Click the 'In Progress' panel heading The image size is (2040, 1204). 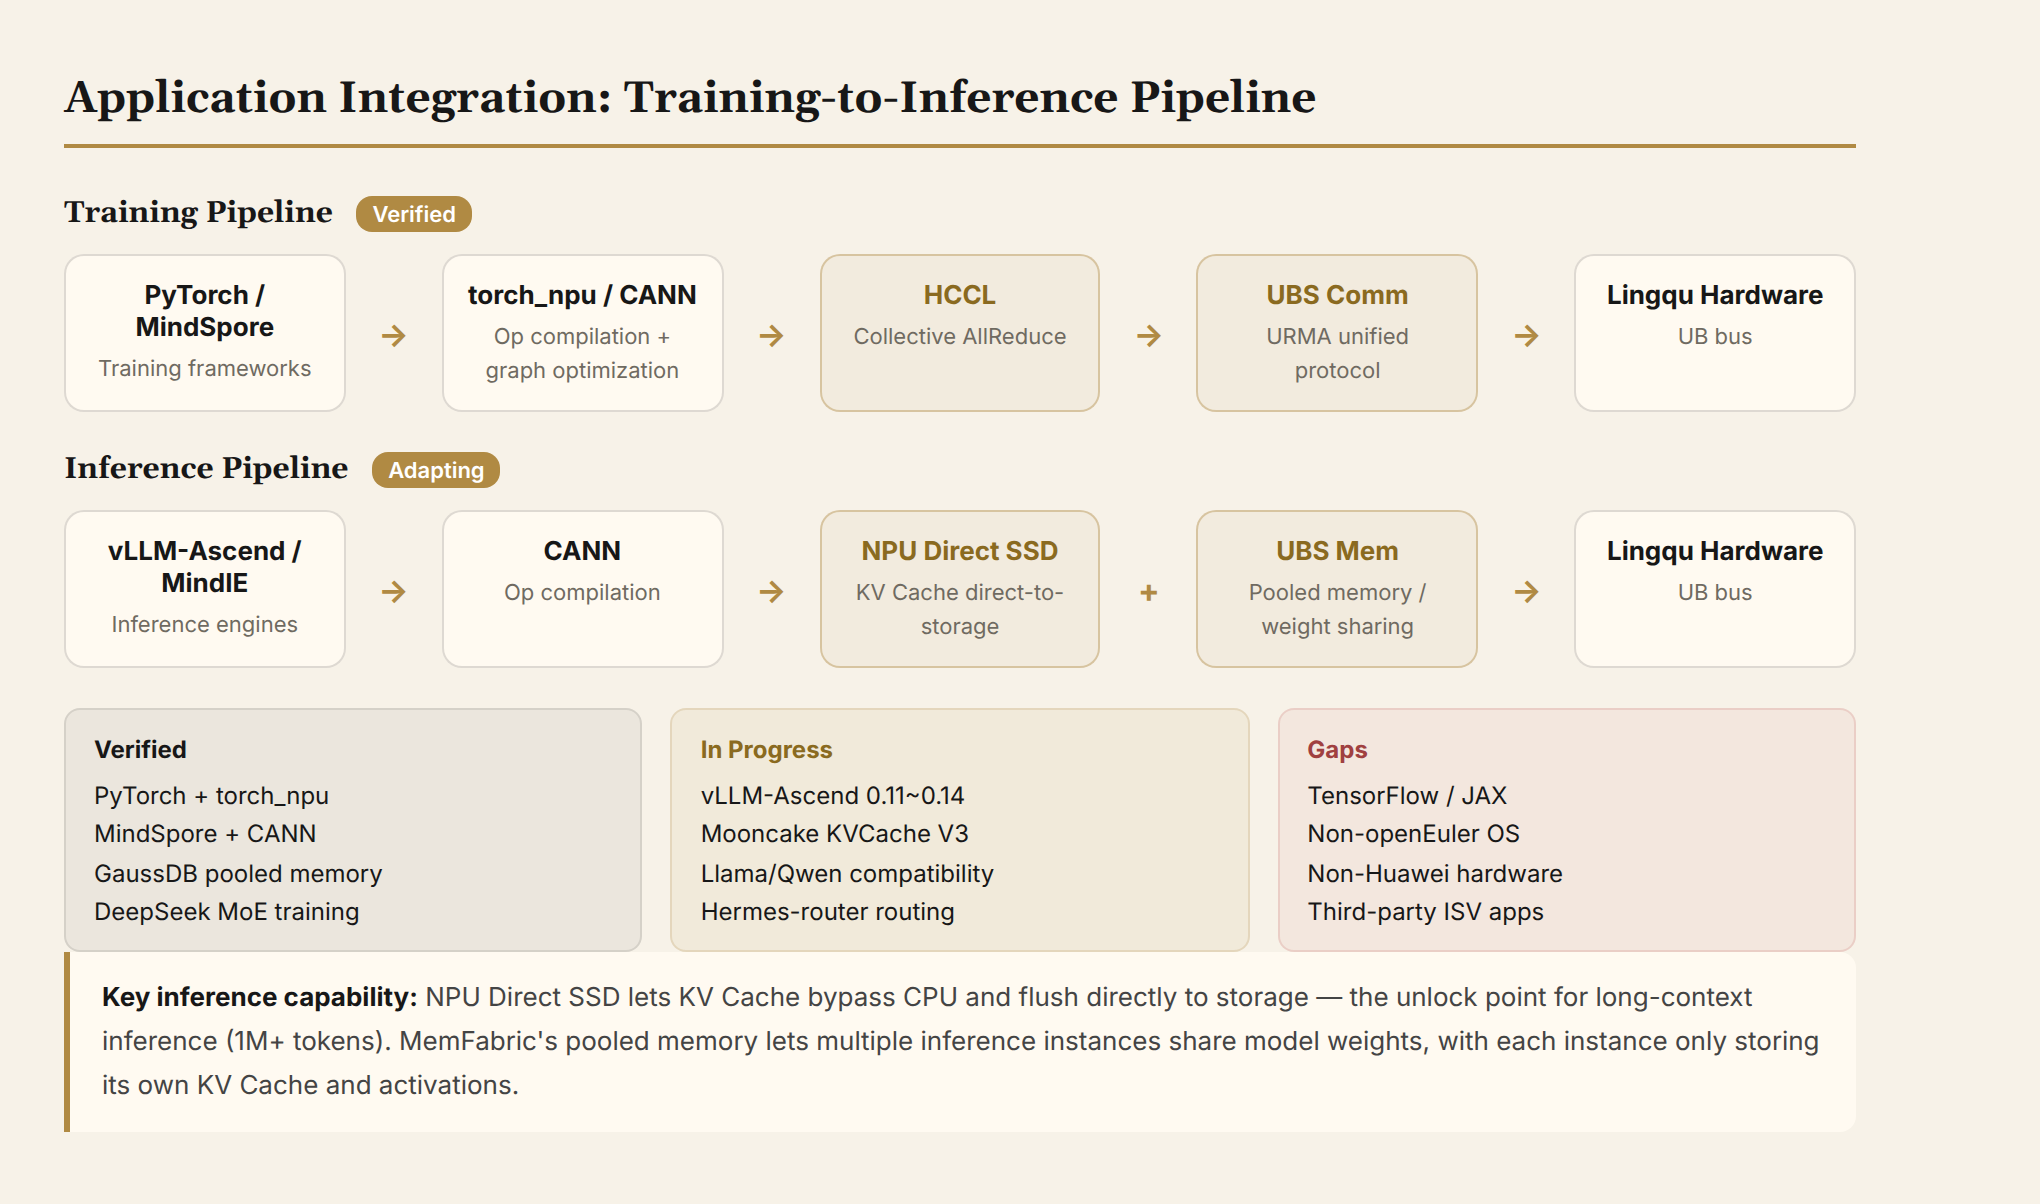point(766,750)
